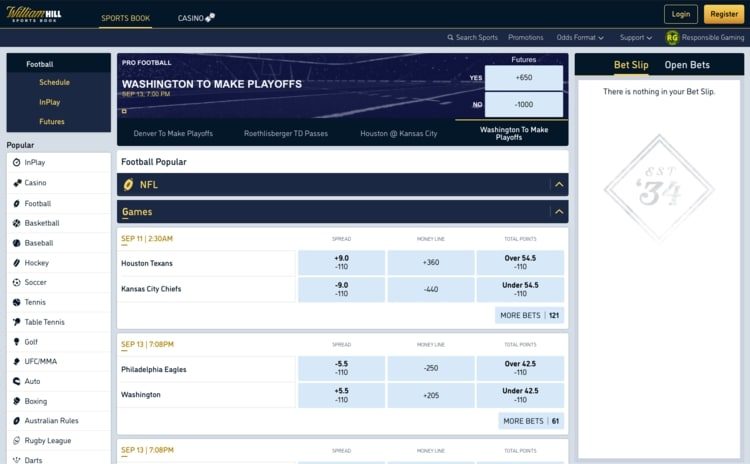Click the InPlay clock icon in Popular list
The height and width of the screenshot is (464, 750).
click(16, 163)
